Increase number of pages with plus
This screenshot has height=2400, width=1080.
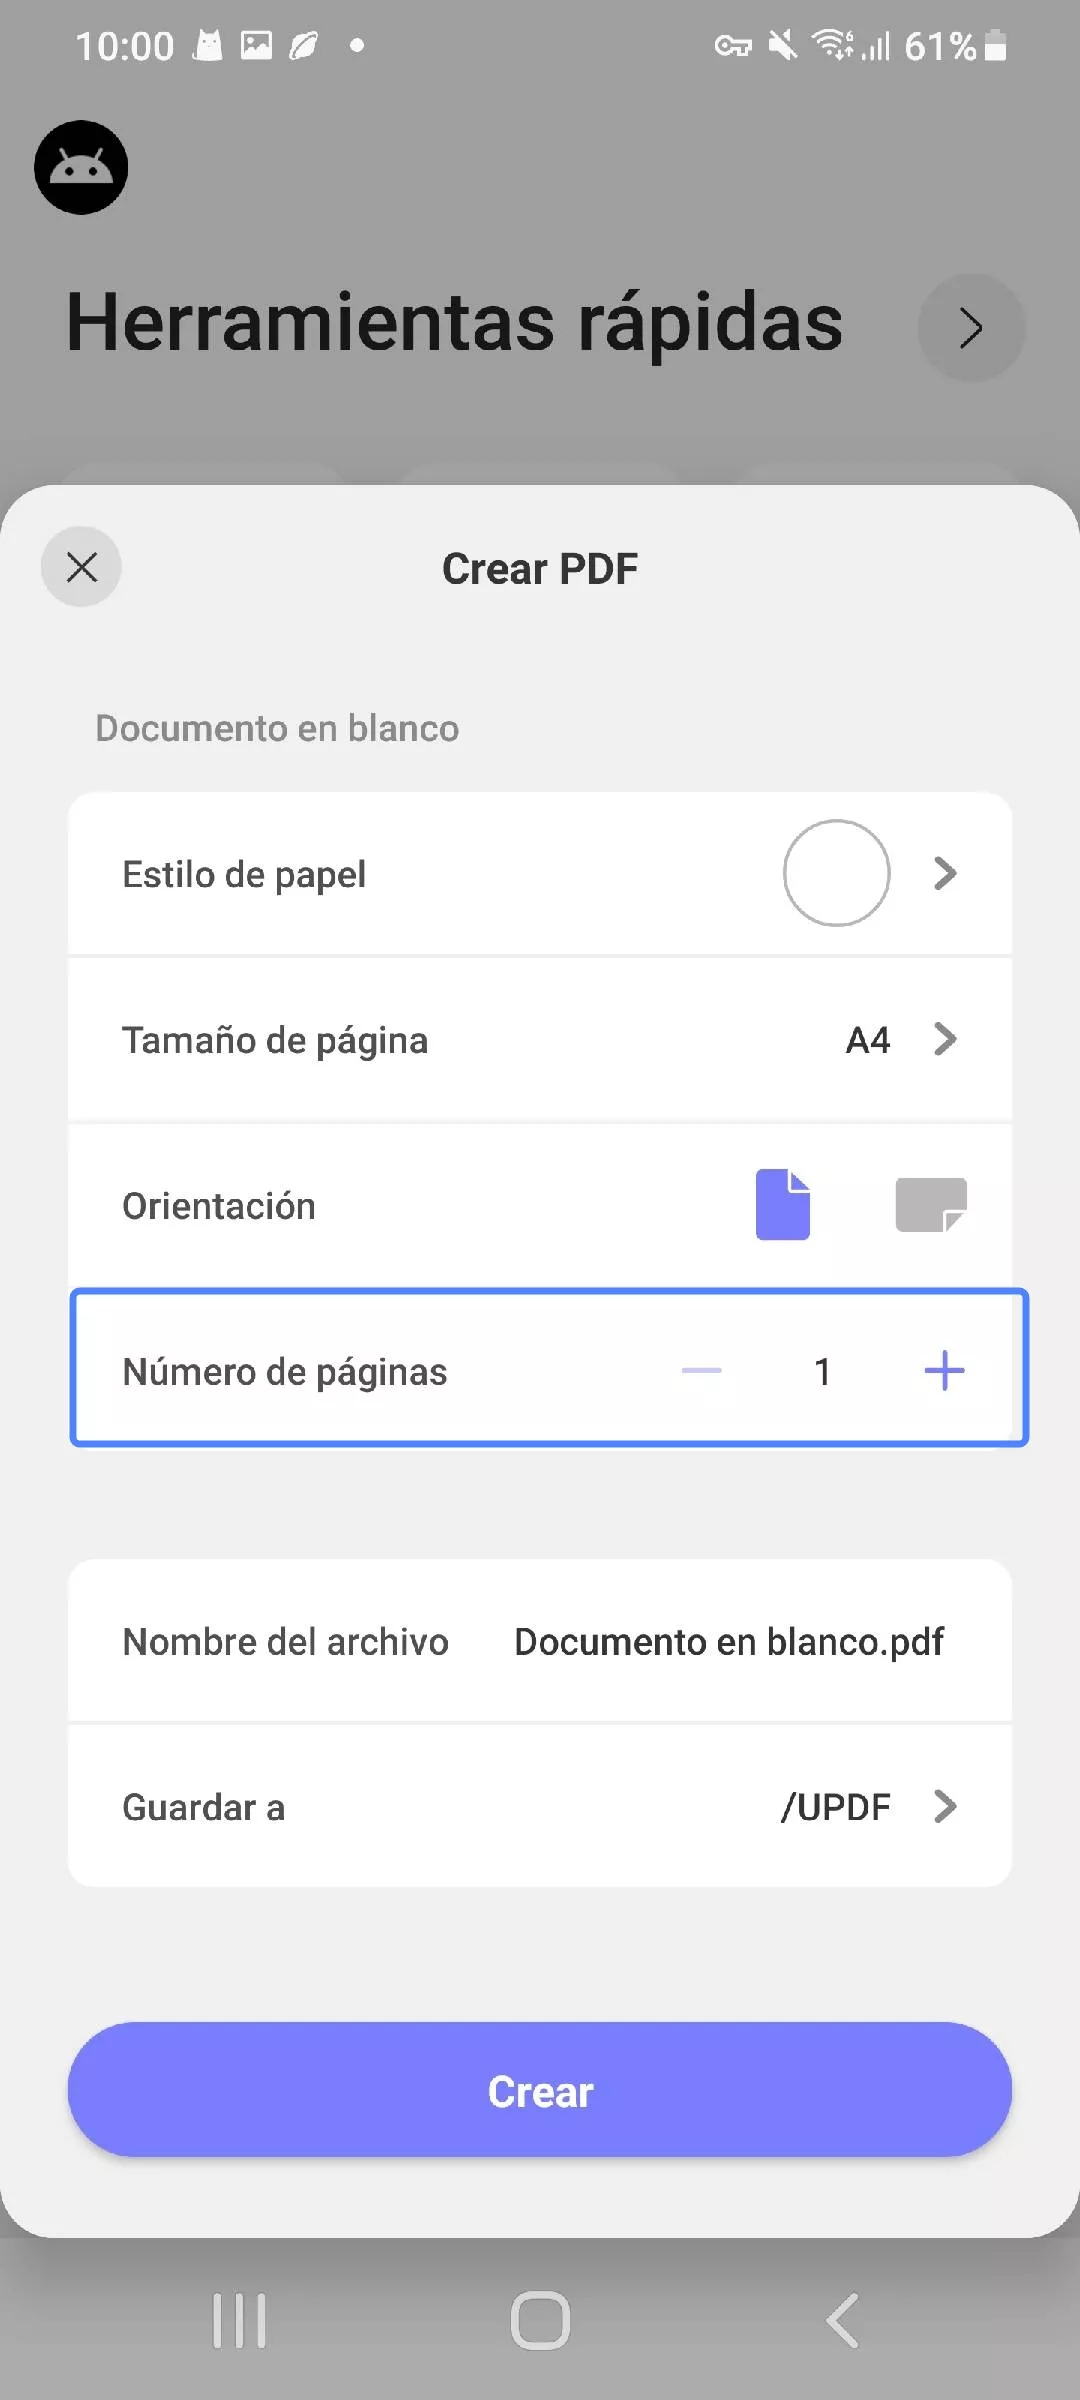tap(944, 1370)
